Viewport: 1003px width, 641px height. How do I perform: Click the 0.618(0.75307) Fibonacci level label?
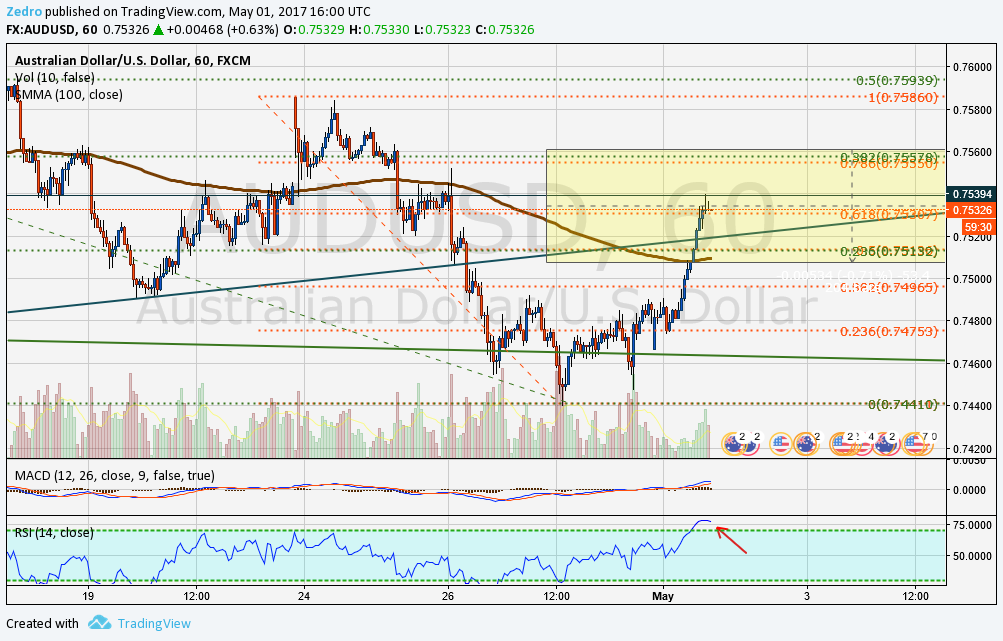pos(889,215)
